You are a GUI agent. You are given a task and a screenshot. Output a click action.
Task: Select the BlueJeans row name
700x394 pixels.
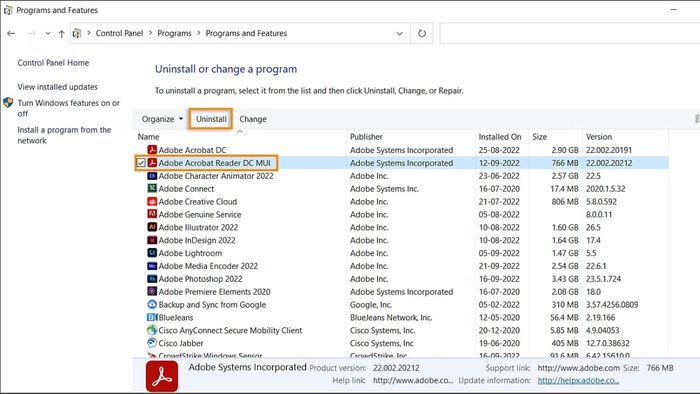176,318
